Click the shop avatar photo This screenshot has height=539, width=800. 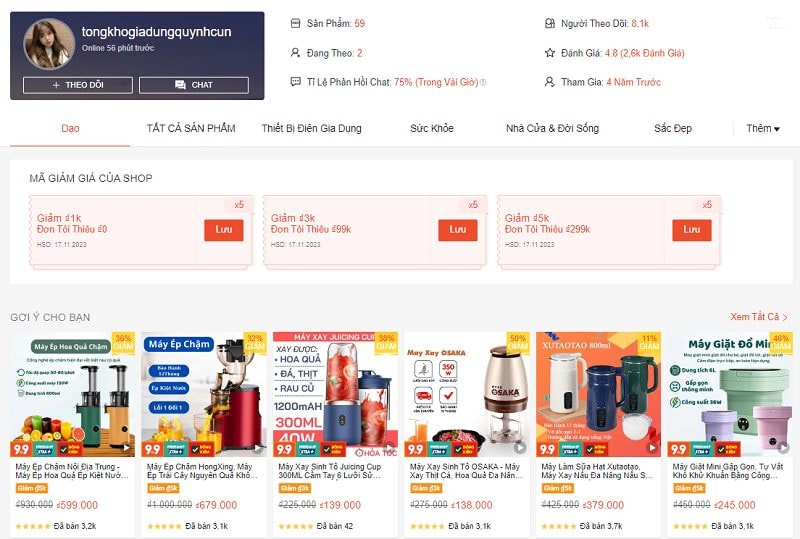coord(49,44)
